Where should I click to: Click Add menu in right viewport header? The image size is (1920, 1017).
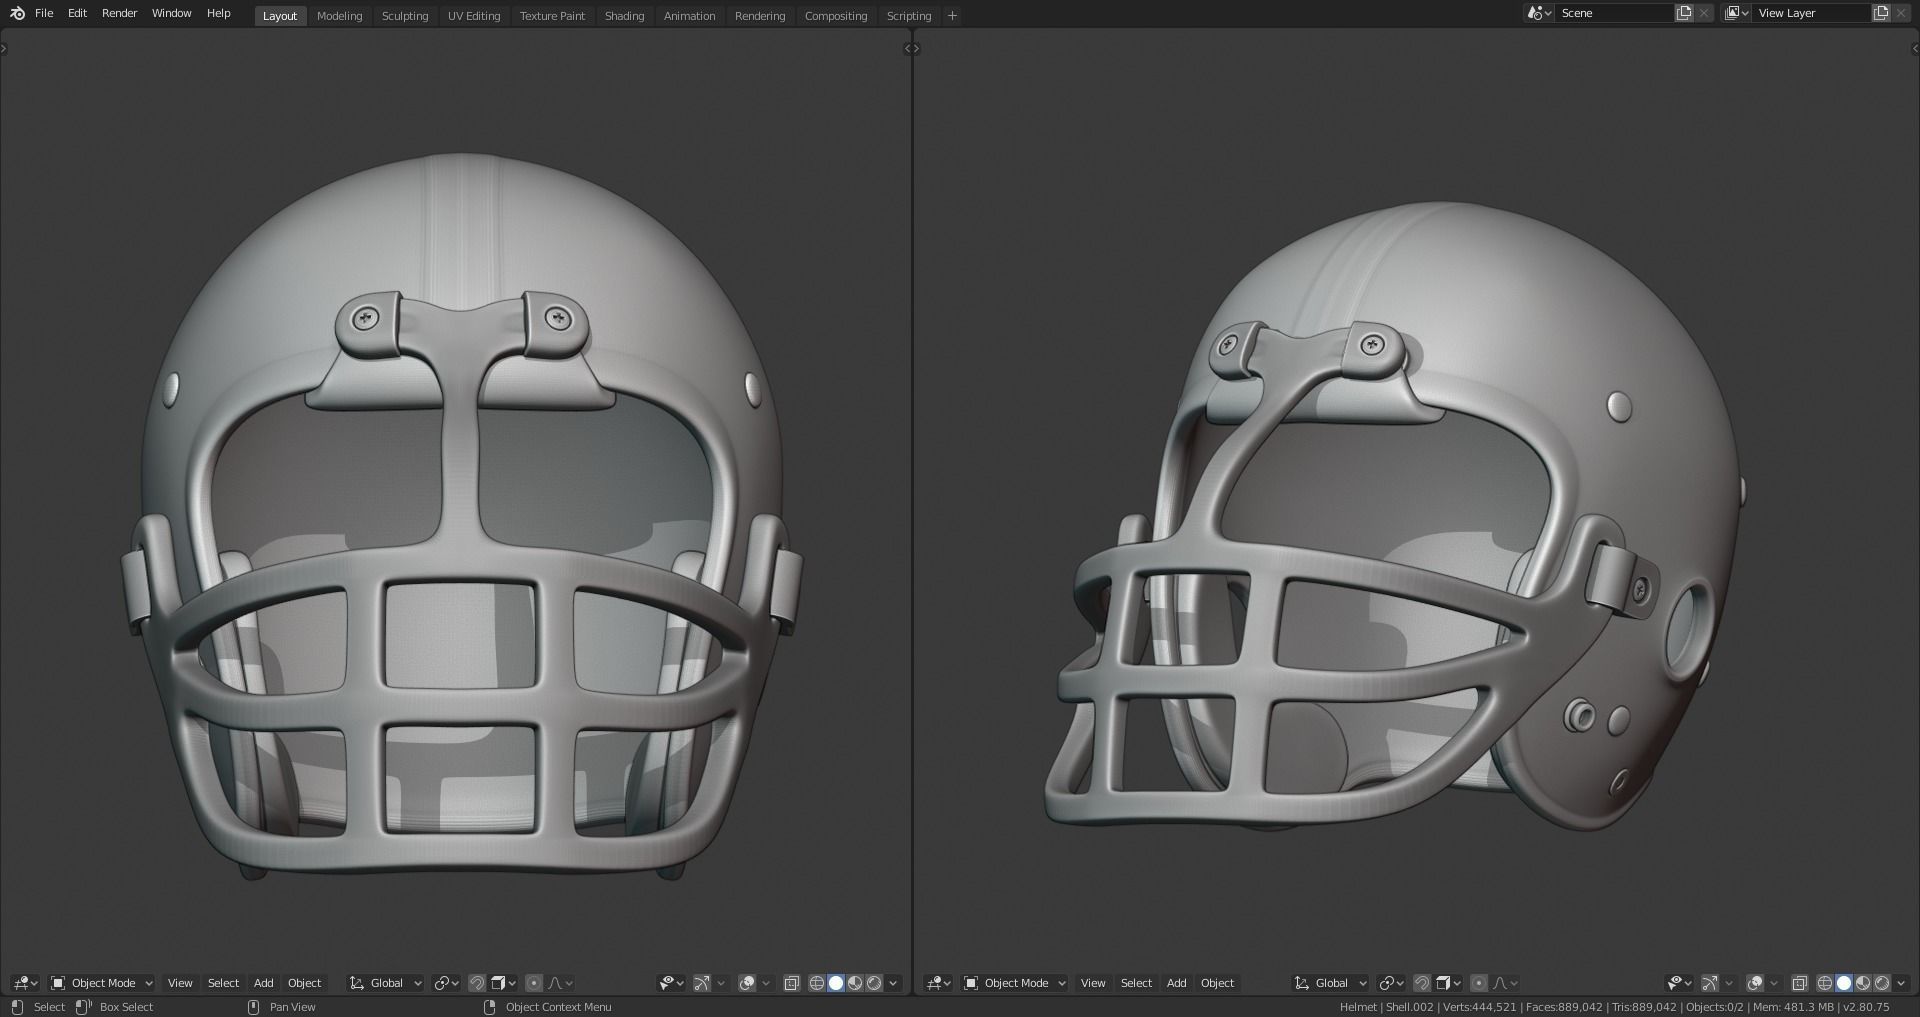click(1176, 983)
